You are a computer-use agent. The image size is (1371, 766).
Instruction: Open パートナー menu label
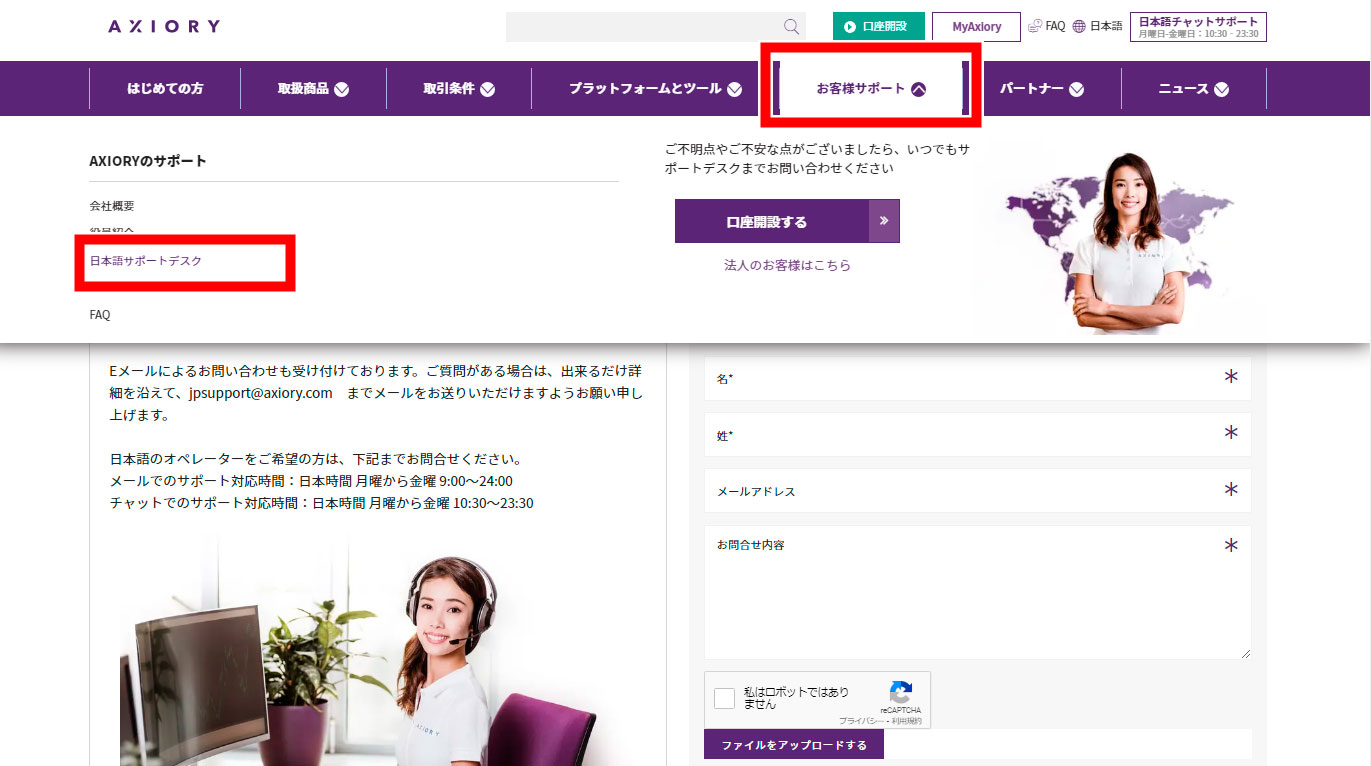click(x=1031, y=88)
